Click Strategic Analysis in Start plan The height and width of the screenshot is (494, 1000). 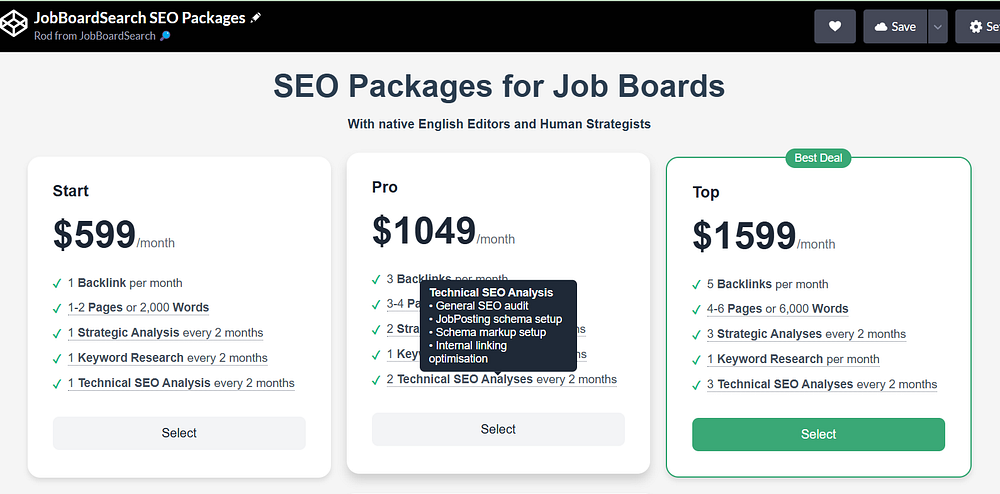pos(128,333)
